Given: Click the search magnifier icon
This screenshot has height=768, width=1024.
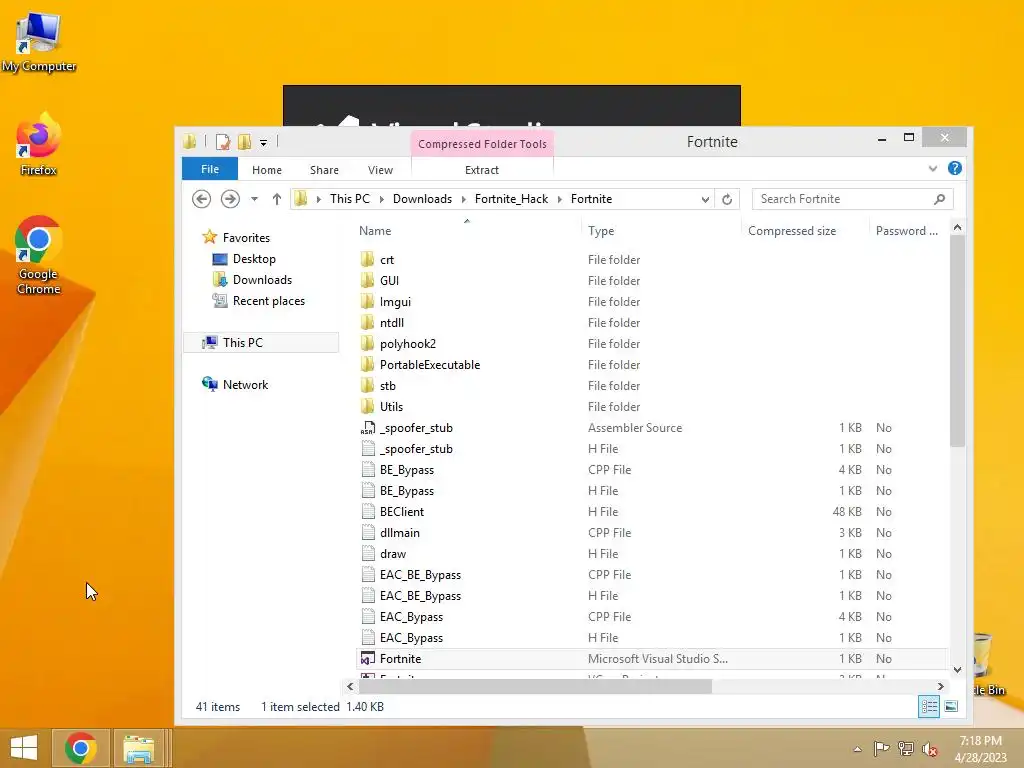Looking at the screenshot, I should (939, 199).
